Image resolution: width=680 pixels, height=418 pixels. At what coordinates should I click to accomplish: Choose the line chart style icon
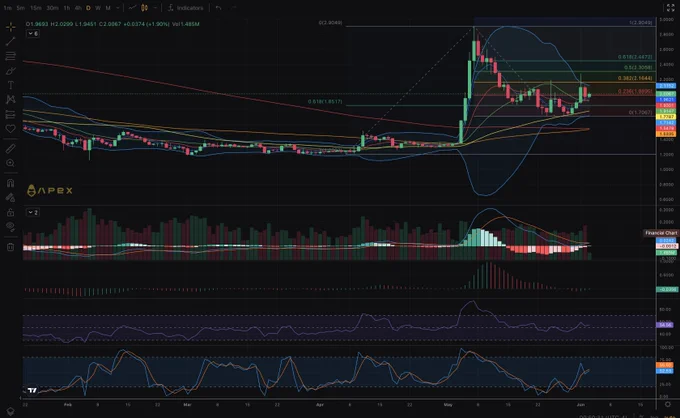132,8
